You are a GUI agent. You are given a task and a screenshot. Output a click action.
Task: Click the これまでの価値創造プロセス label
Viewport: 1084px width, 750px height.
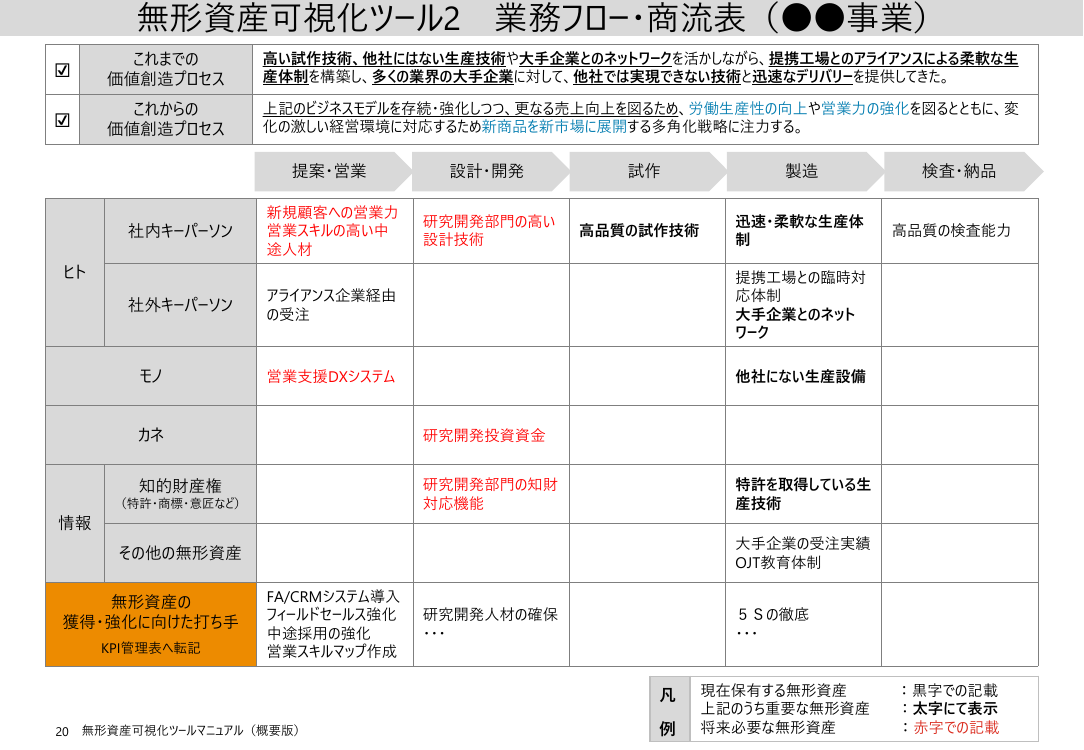165,69
